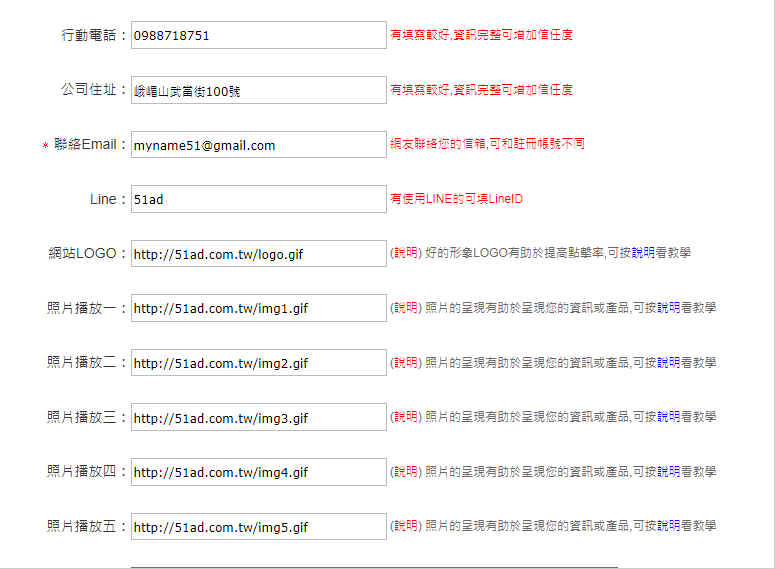Click into the Line ID text box

coord(258,199)
